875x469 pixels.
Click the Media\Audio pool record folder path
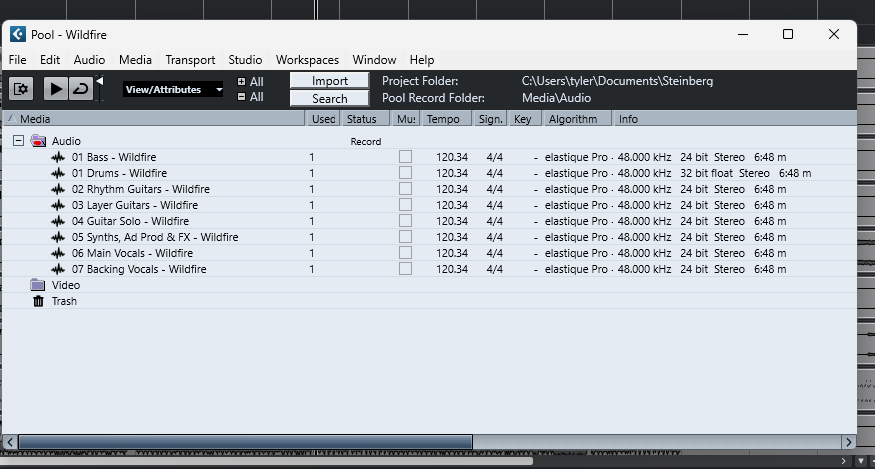[x=556, y=98]
